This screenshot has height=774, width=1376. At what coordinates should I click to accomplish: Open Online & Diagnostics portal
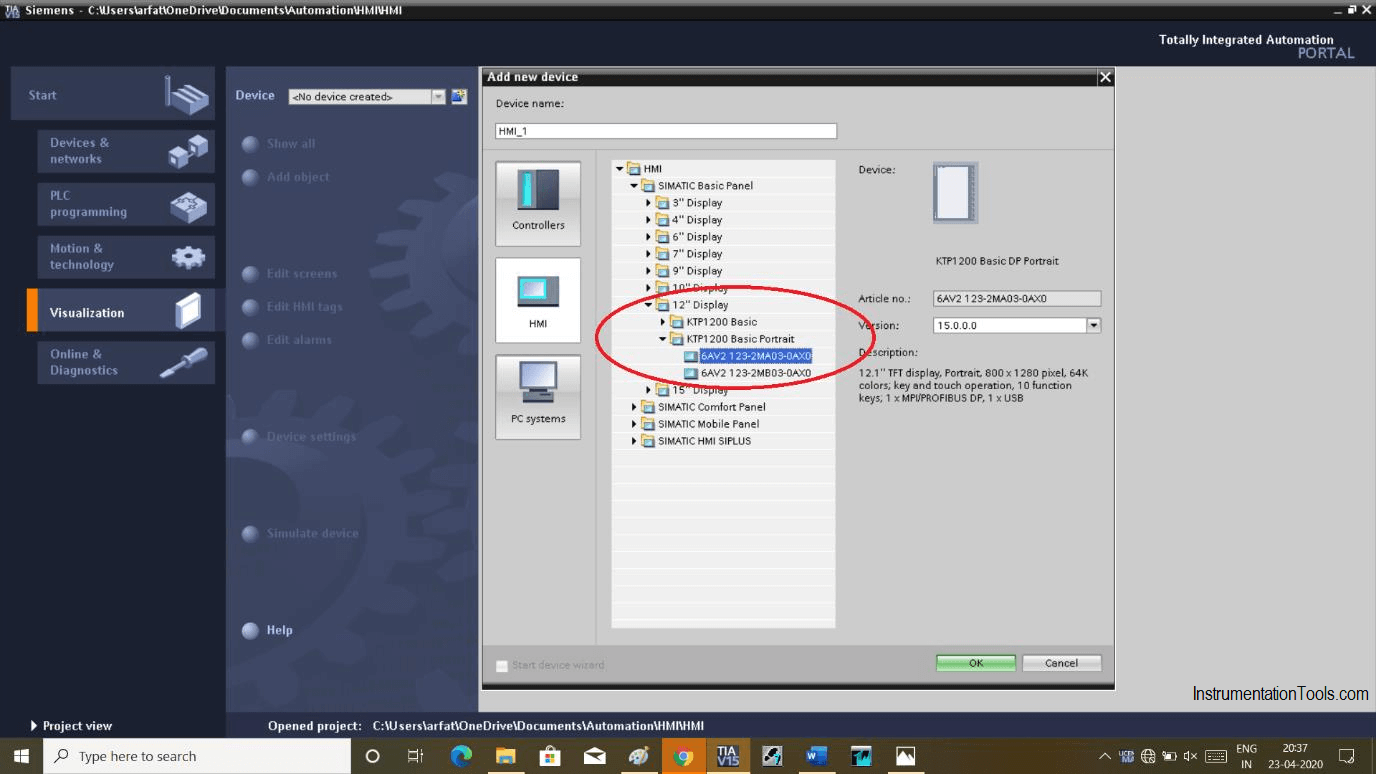coord(126,362)
